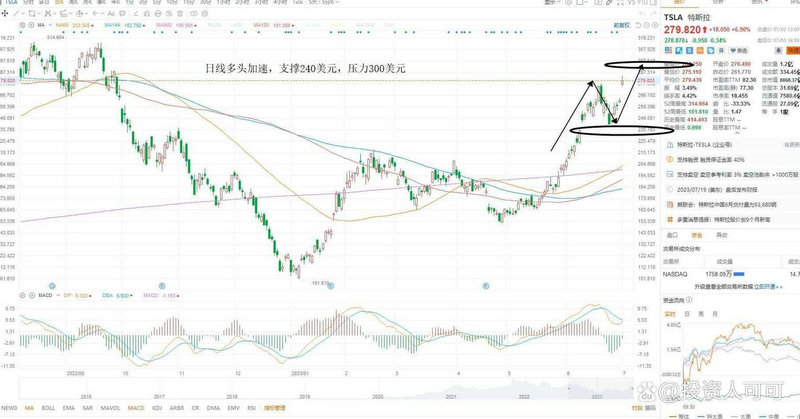
Task: Open MA indicator settings gear icon
Action: (x=22, y=25)
